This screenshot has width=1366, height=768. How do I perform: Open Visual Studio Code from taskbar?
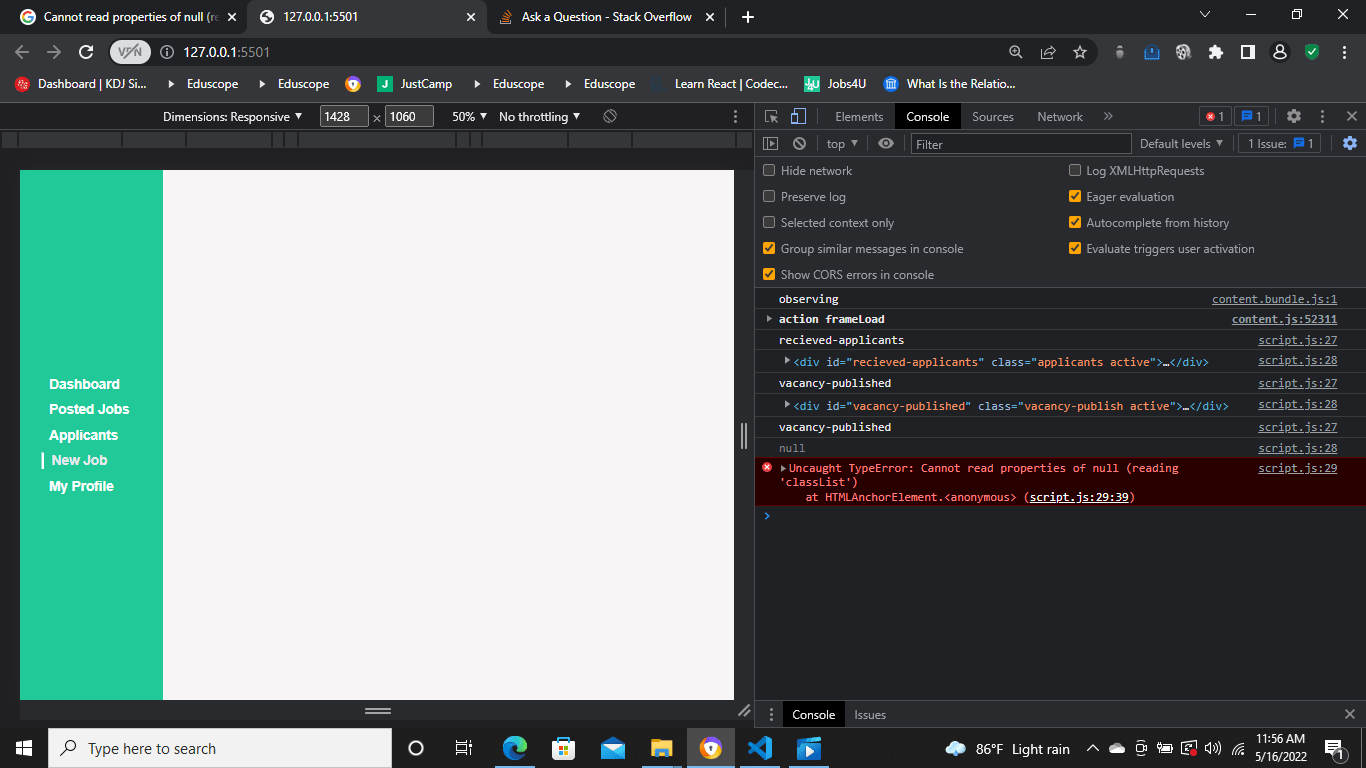(759, 748)
